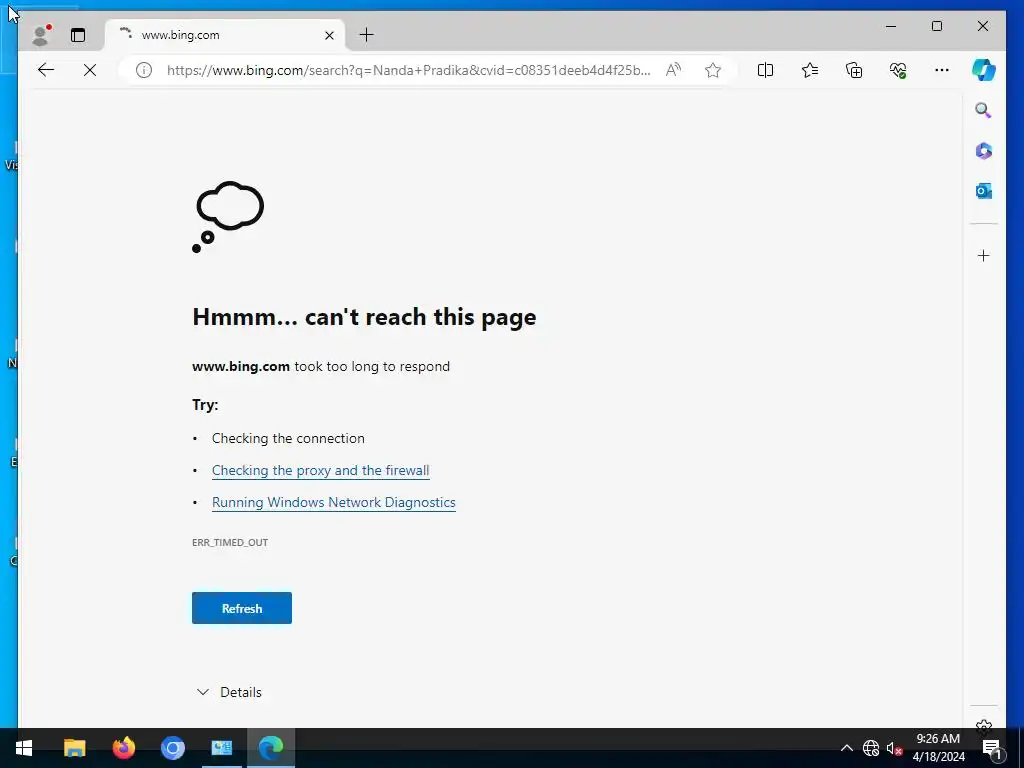
Task: Open muted volume tray icon
Action: click(x=894, y=748)
